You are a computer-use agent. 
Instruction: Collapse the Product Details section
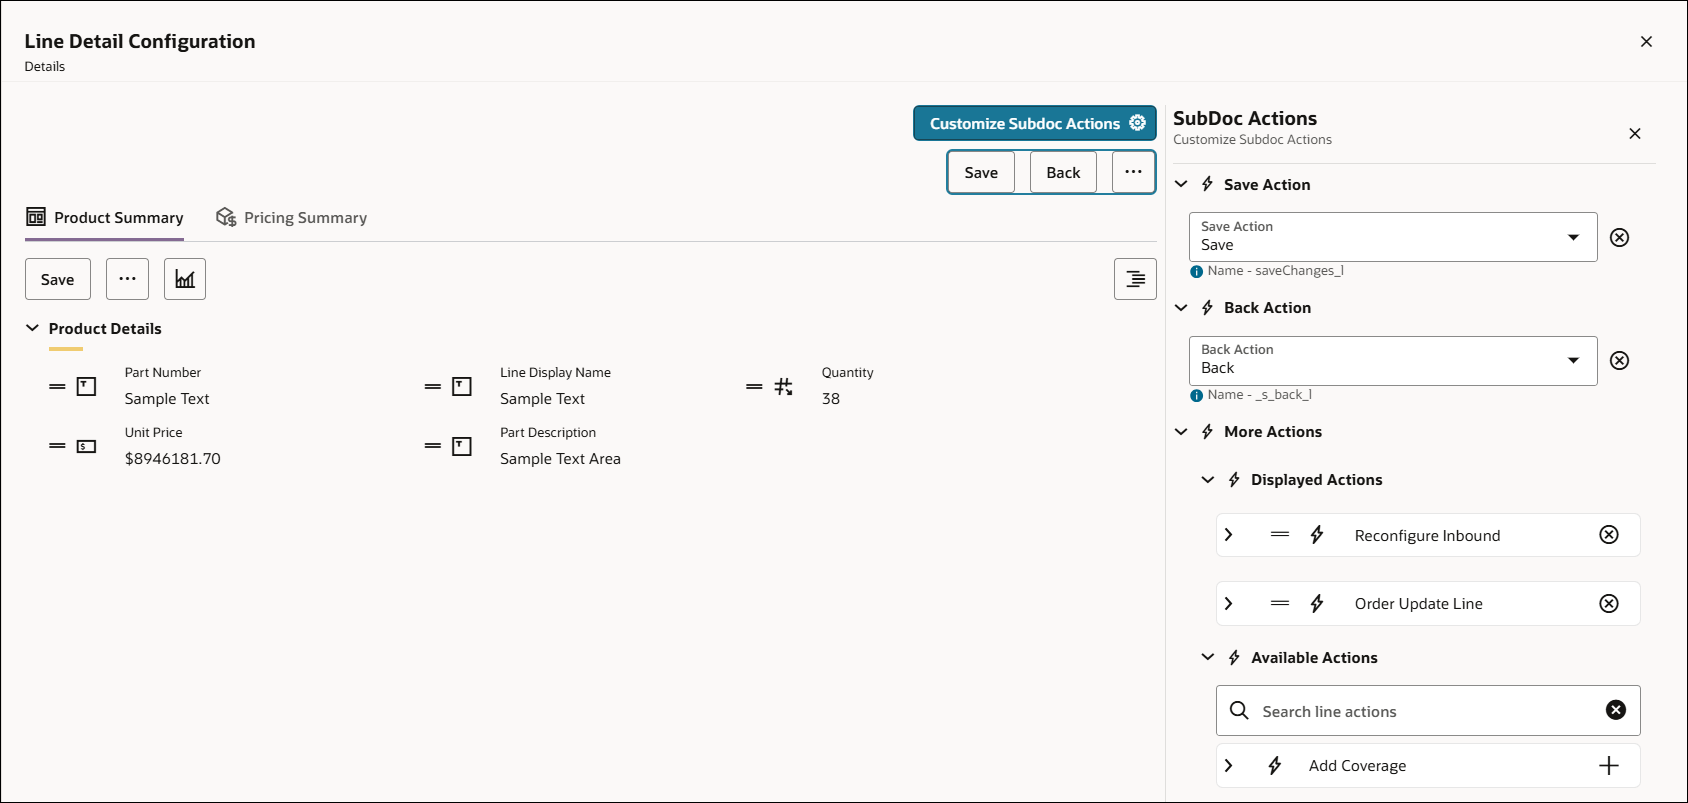click(x=32, y=328)
